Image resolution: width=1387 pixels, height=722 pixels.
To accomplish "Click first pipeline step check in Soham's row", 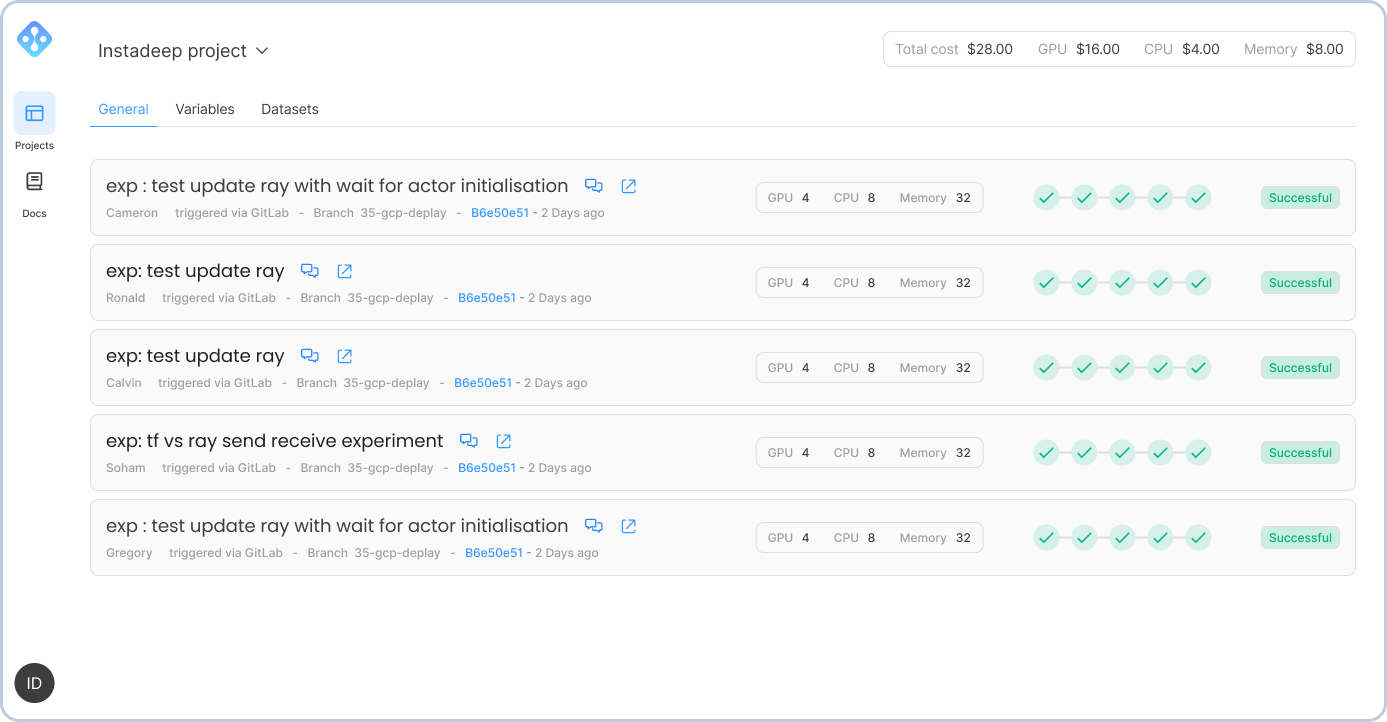I will click(1046, 453).
